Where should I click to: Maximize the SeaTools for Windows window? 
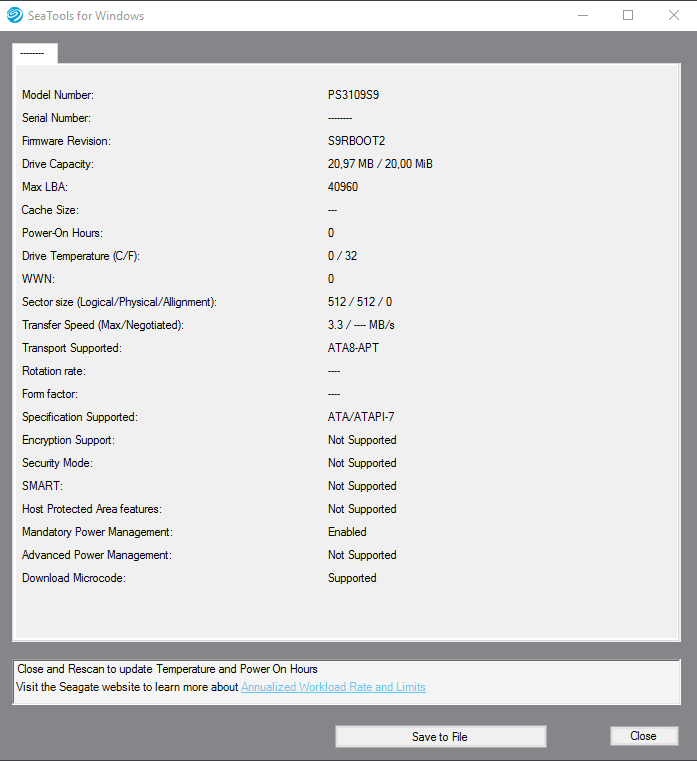pos(628,16)
